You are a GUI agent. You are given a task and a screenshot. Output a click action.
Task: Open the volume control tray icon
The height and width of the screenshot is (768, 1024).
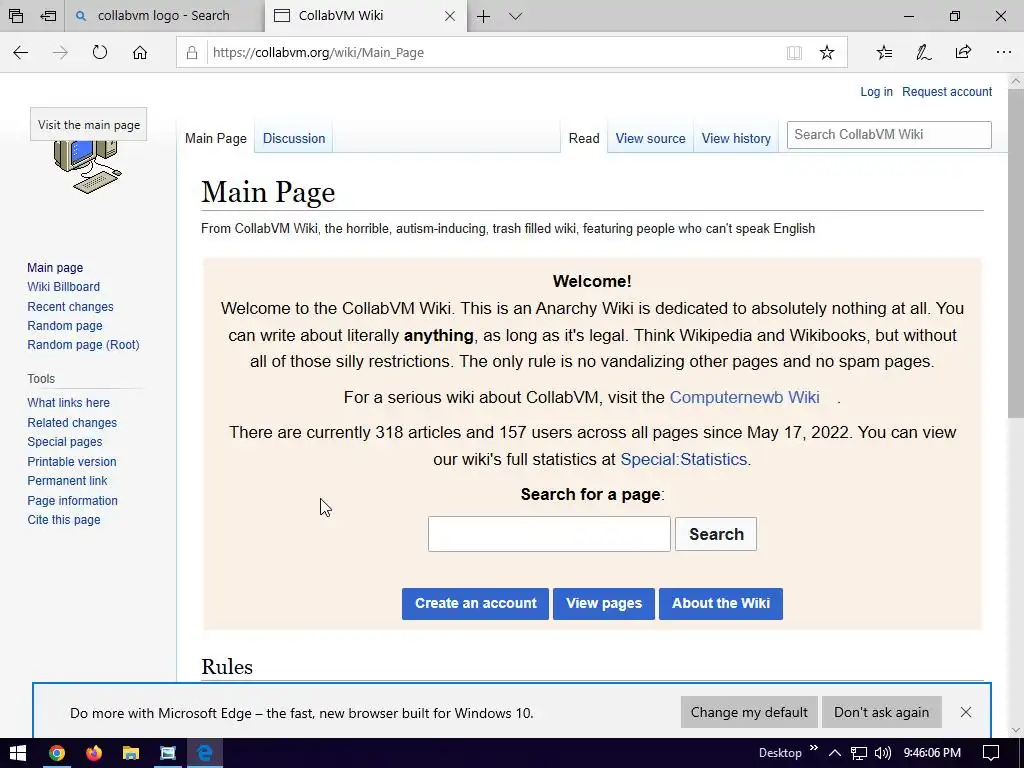click(x=882, y=753)
